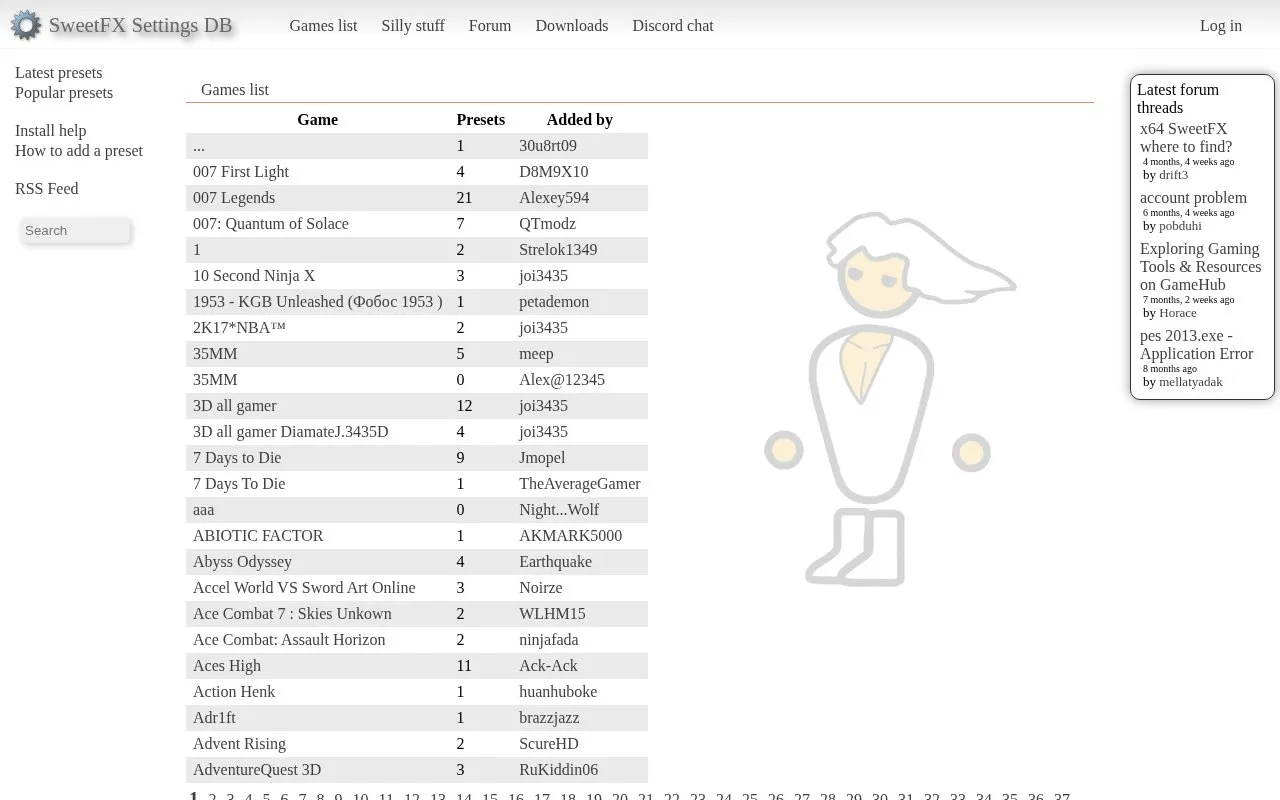Open 007: Quantum of Solace entry
This screenshot has width=1280, height=800.
point(271,224)
